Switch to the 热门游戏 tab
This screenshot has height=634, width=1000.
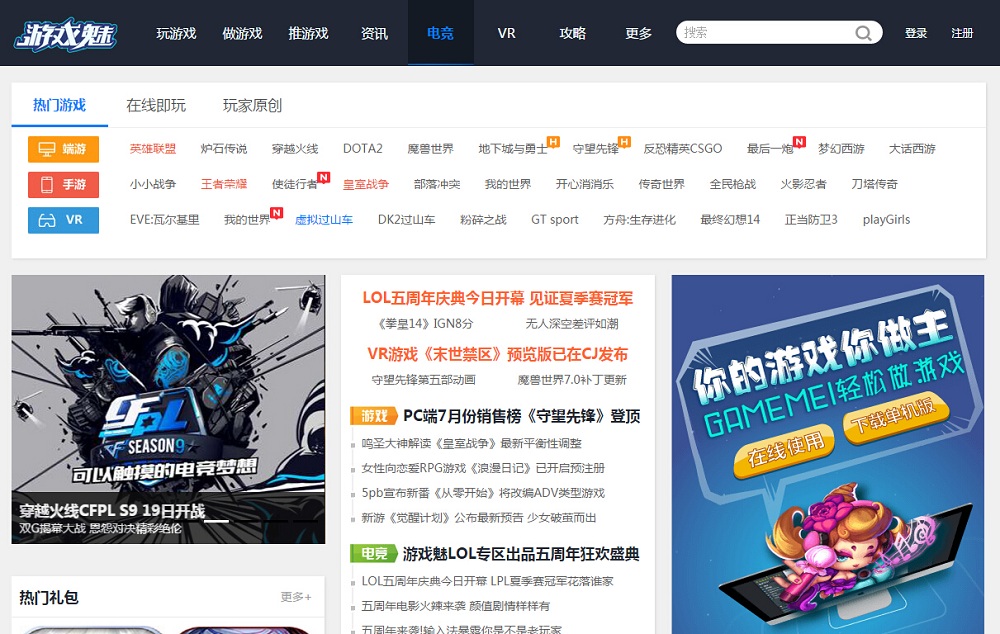[59, 105]
